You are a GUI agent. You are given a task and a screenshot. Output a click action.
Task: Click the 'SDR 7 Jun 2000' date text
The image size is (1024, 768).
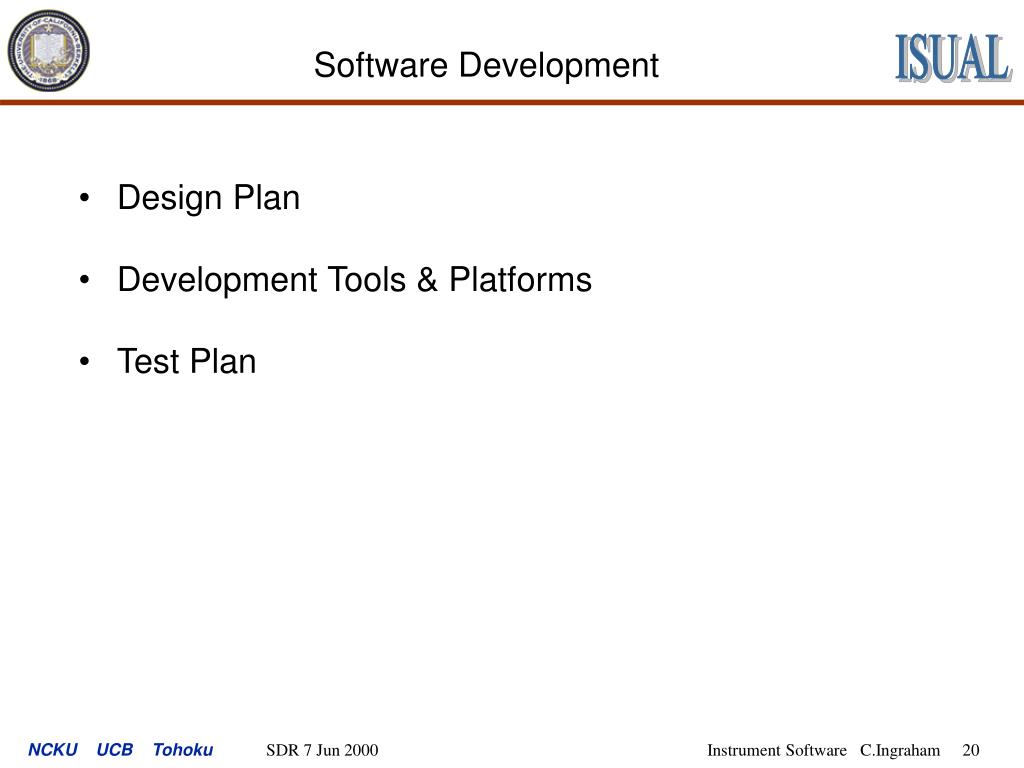pos(322,750)
